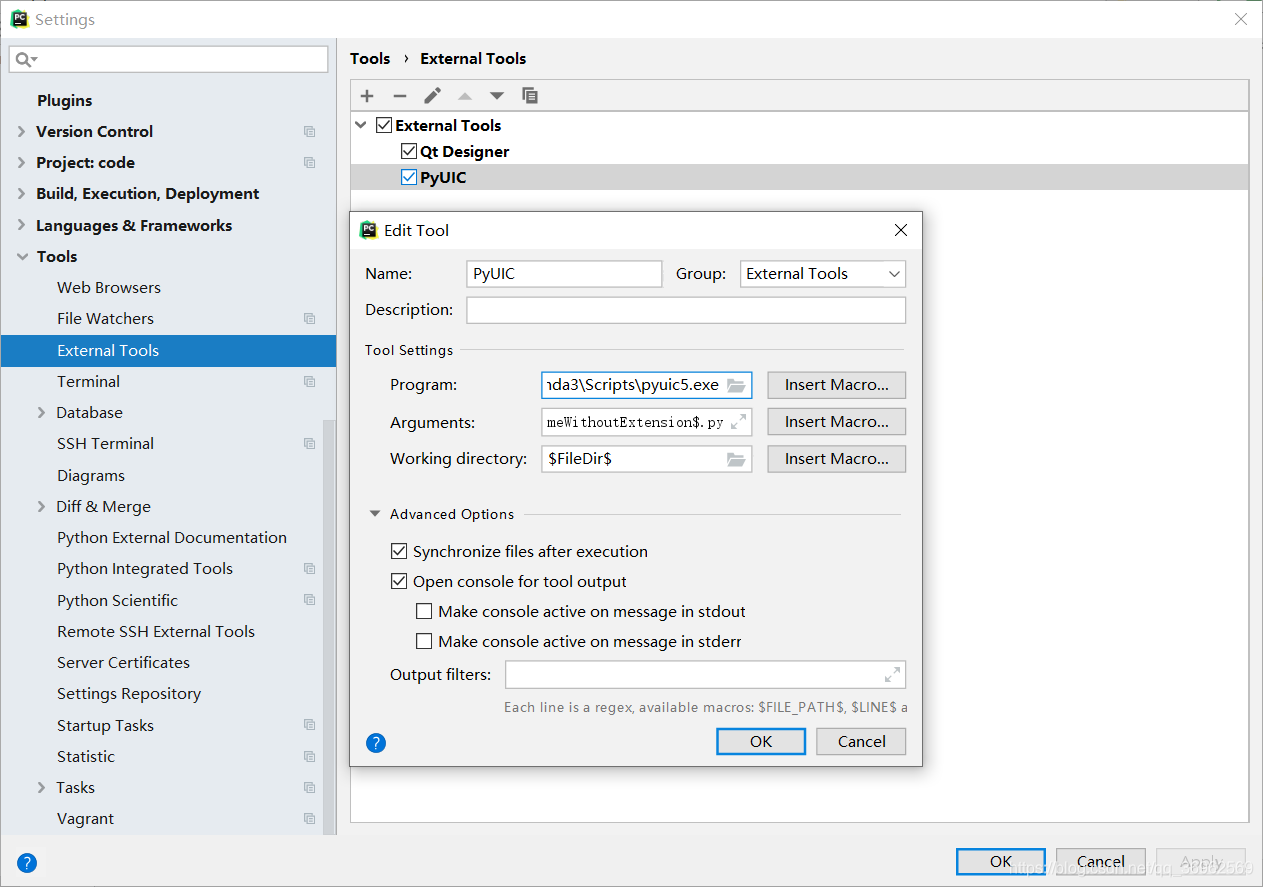This screenshot has height=887, width=1263.
Task: Expand Version Control settings node
Action: [x=22, y=132]
